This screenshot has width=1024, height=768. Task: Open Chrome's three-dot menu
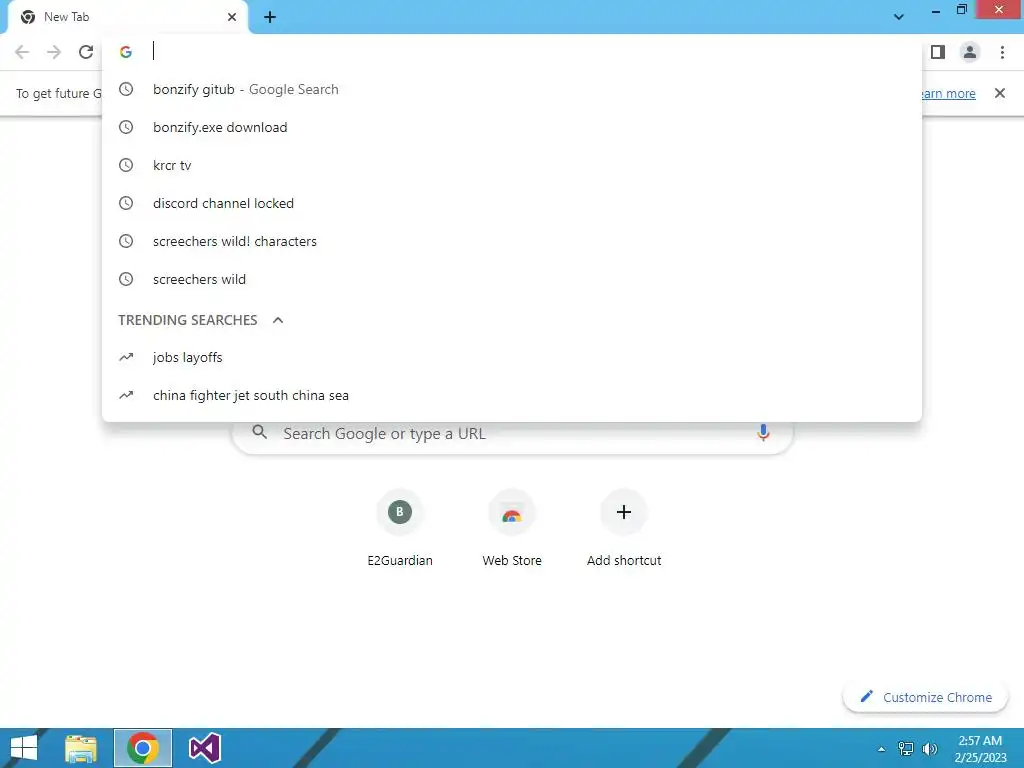[x=1002, y=52]
